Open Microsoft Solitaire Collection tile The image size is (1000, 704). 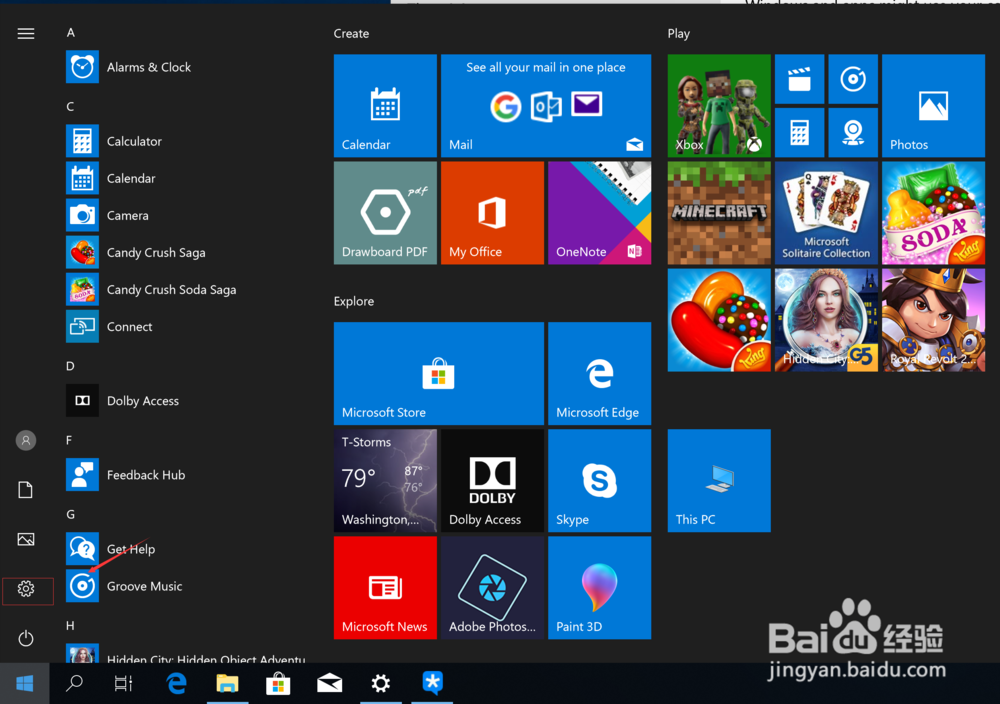[x=827, y=213]
